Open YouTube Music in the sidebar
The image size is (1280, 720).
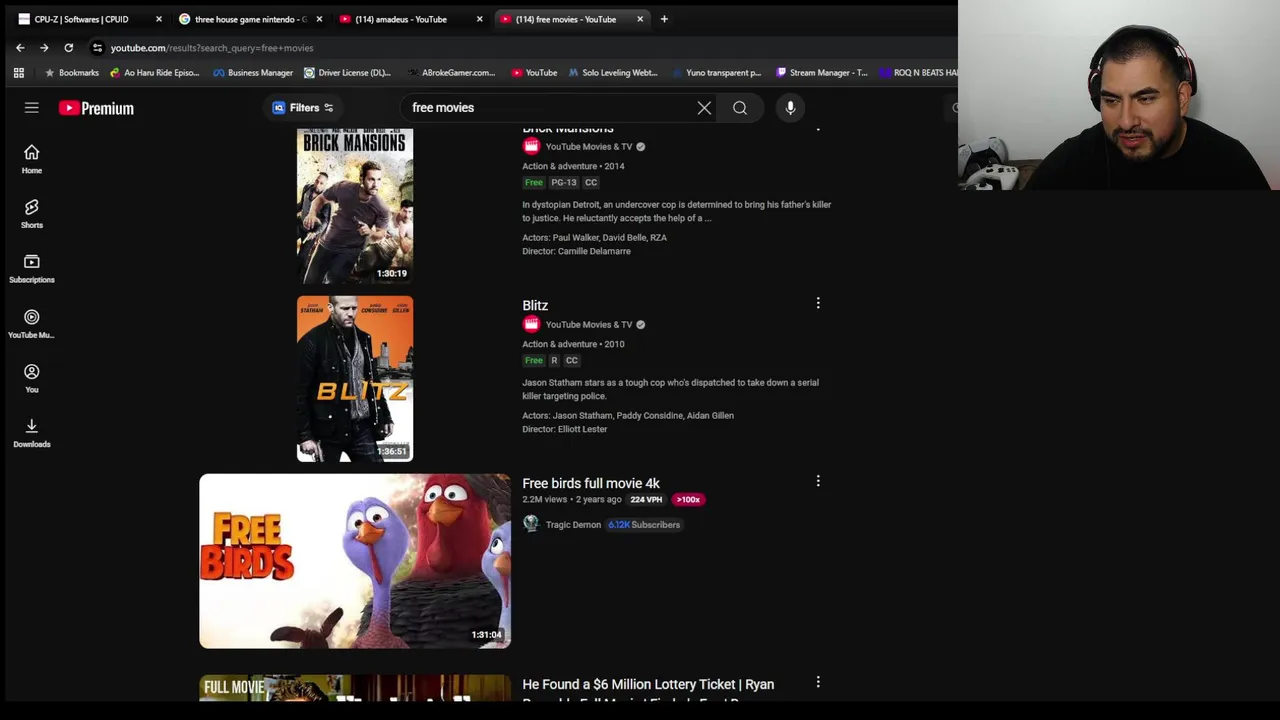(x=31, y=323)
